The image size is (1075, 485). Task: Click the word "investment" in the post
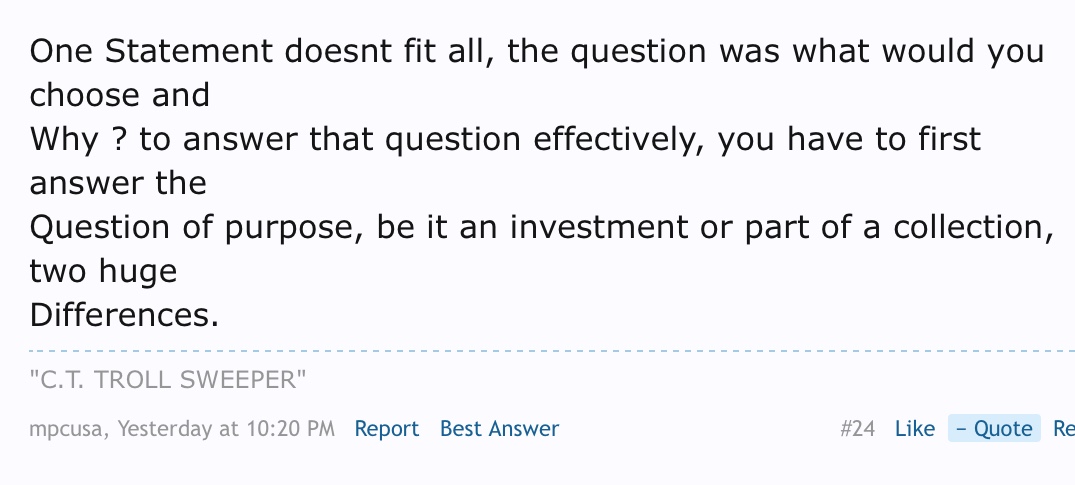(599, 227)
